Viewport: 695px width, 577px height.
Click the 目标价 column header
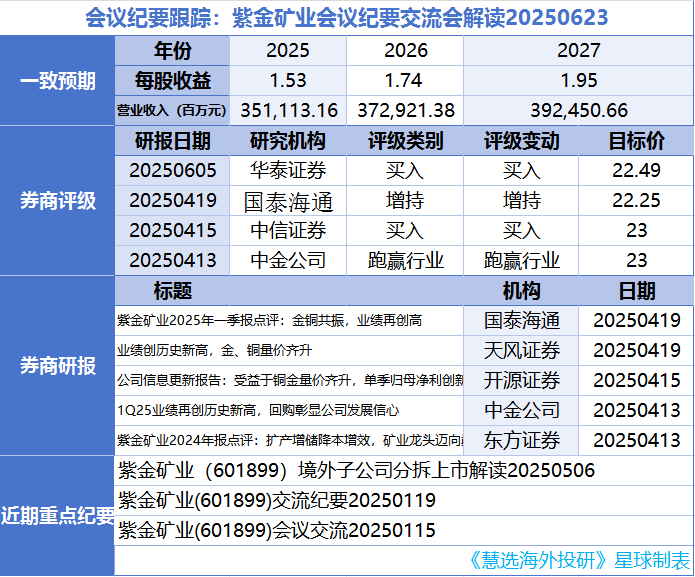click(636, 141)
